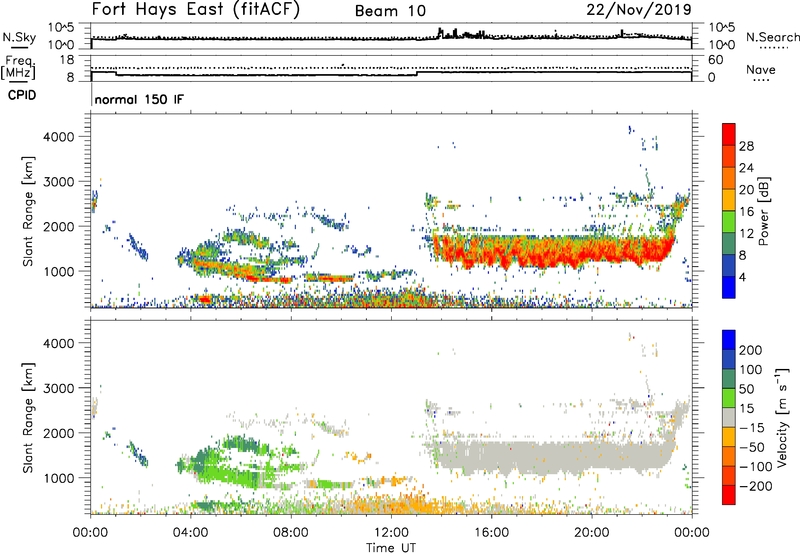The height and width of the screenshot is (554, 800).
Task: Click the '18' frequency axis label
Action: [x=67, y=60]
